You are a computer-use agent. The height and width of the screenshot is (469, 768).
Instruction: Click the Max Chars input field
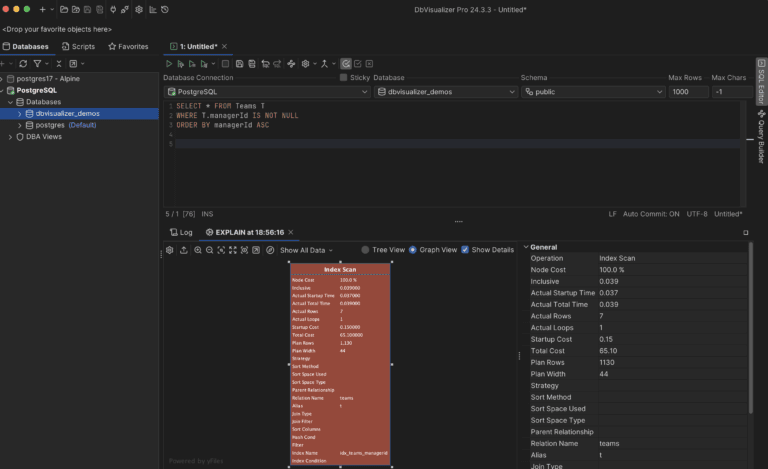click(732, 92)
